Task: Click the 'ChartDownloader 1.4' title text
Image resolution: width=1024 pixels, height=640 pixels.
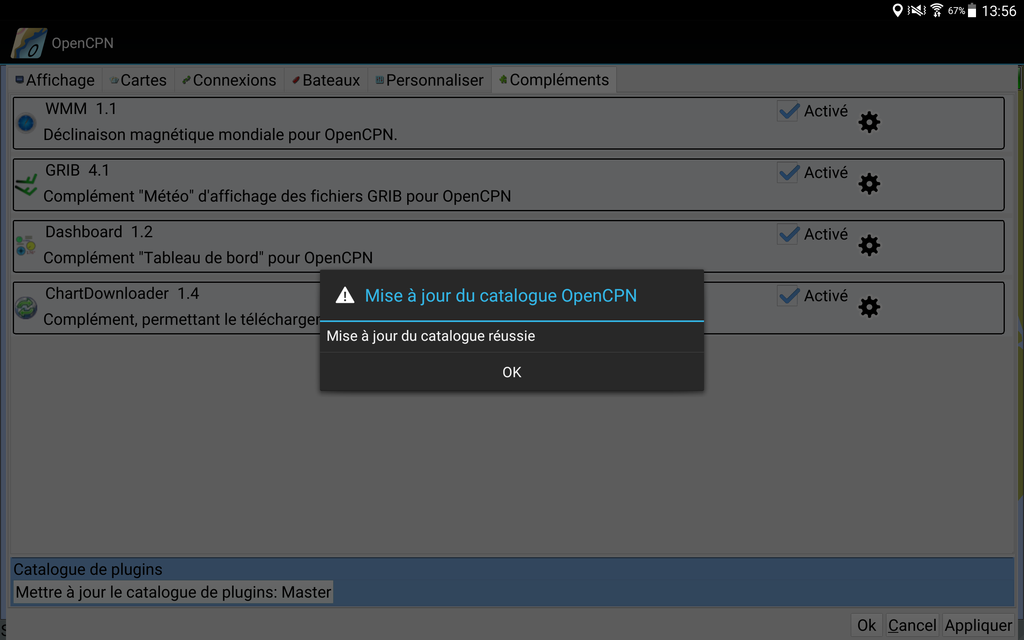Action: tap(122, 294)
